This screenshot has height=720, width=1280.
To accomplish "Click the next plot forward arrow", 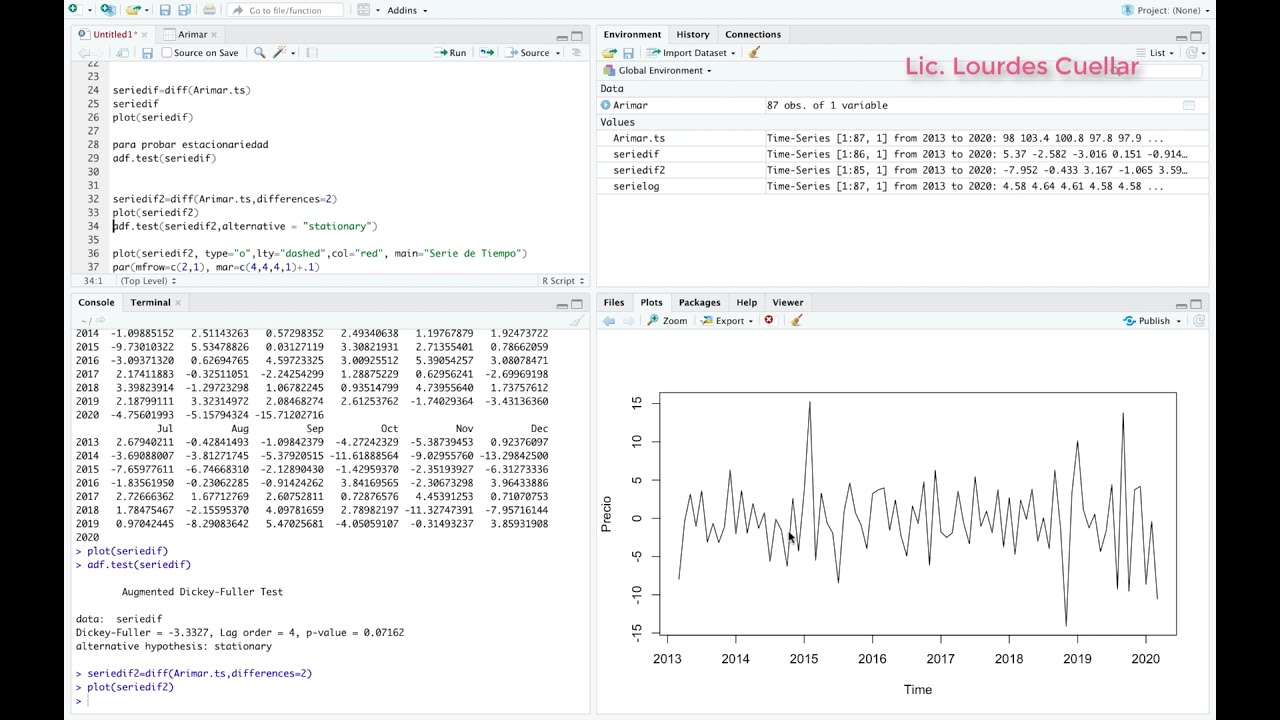I will (x=628, y=321).
